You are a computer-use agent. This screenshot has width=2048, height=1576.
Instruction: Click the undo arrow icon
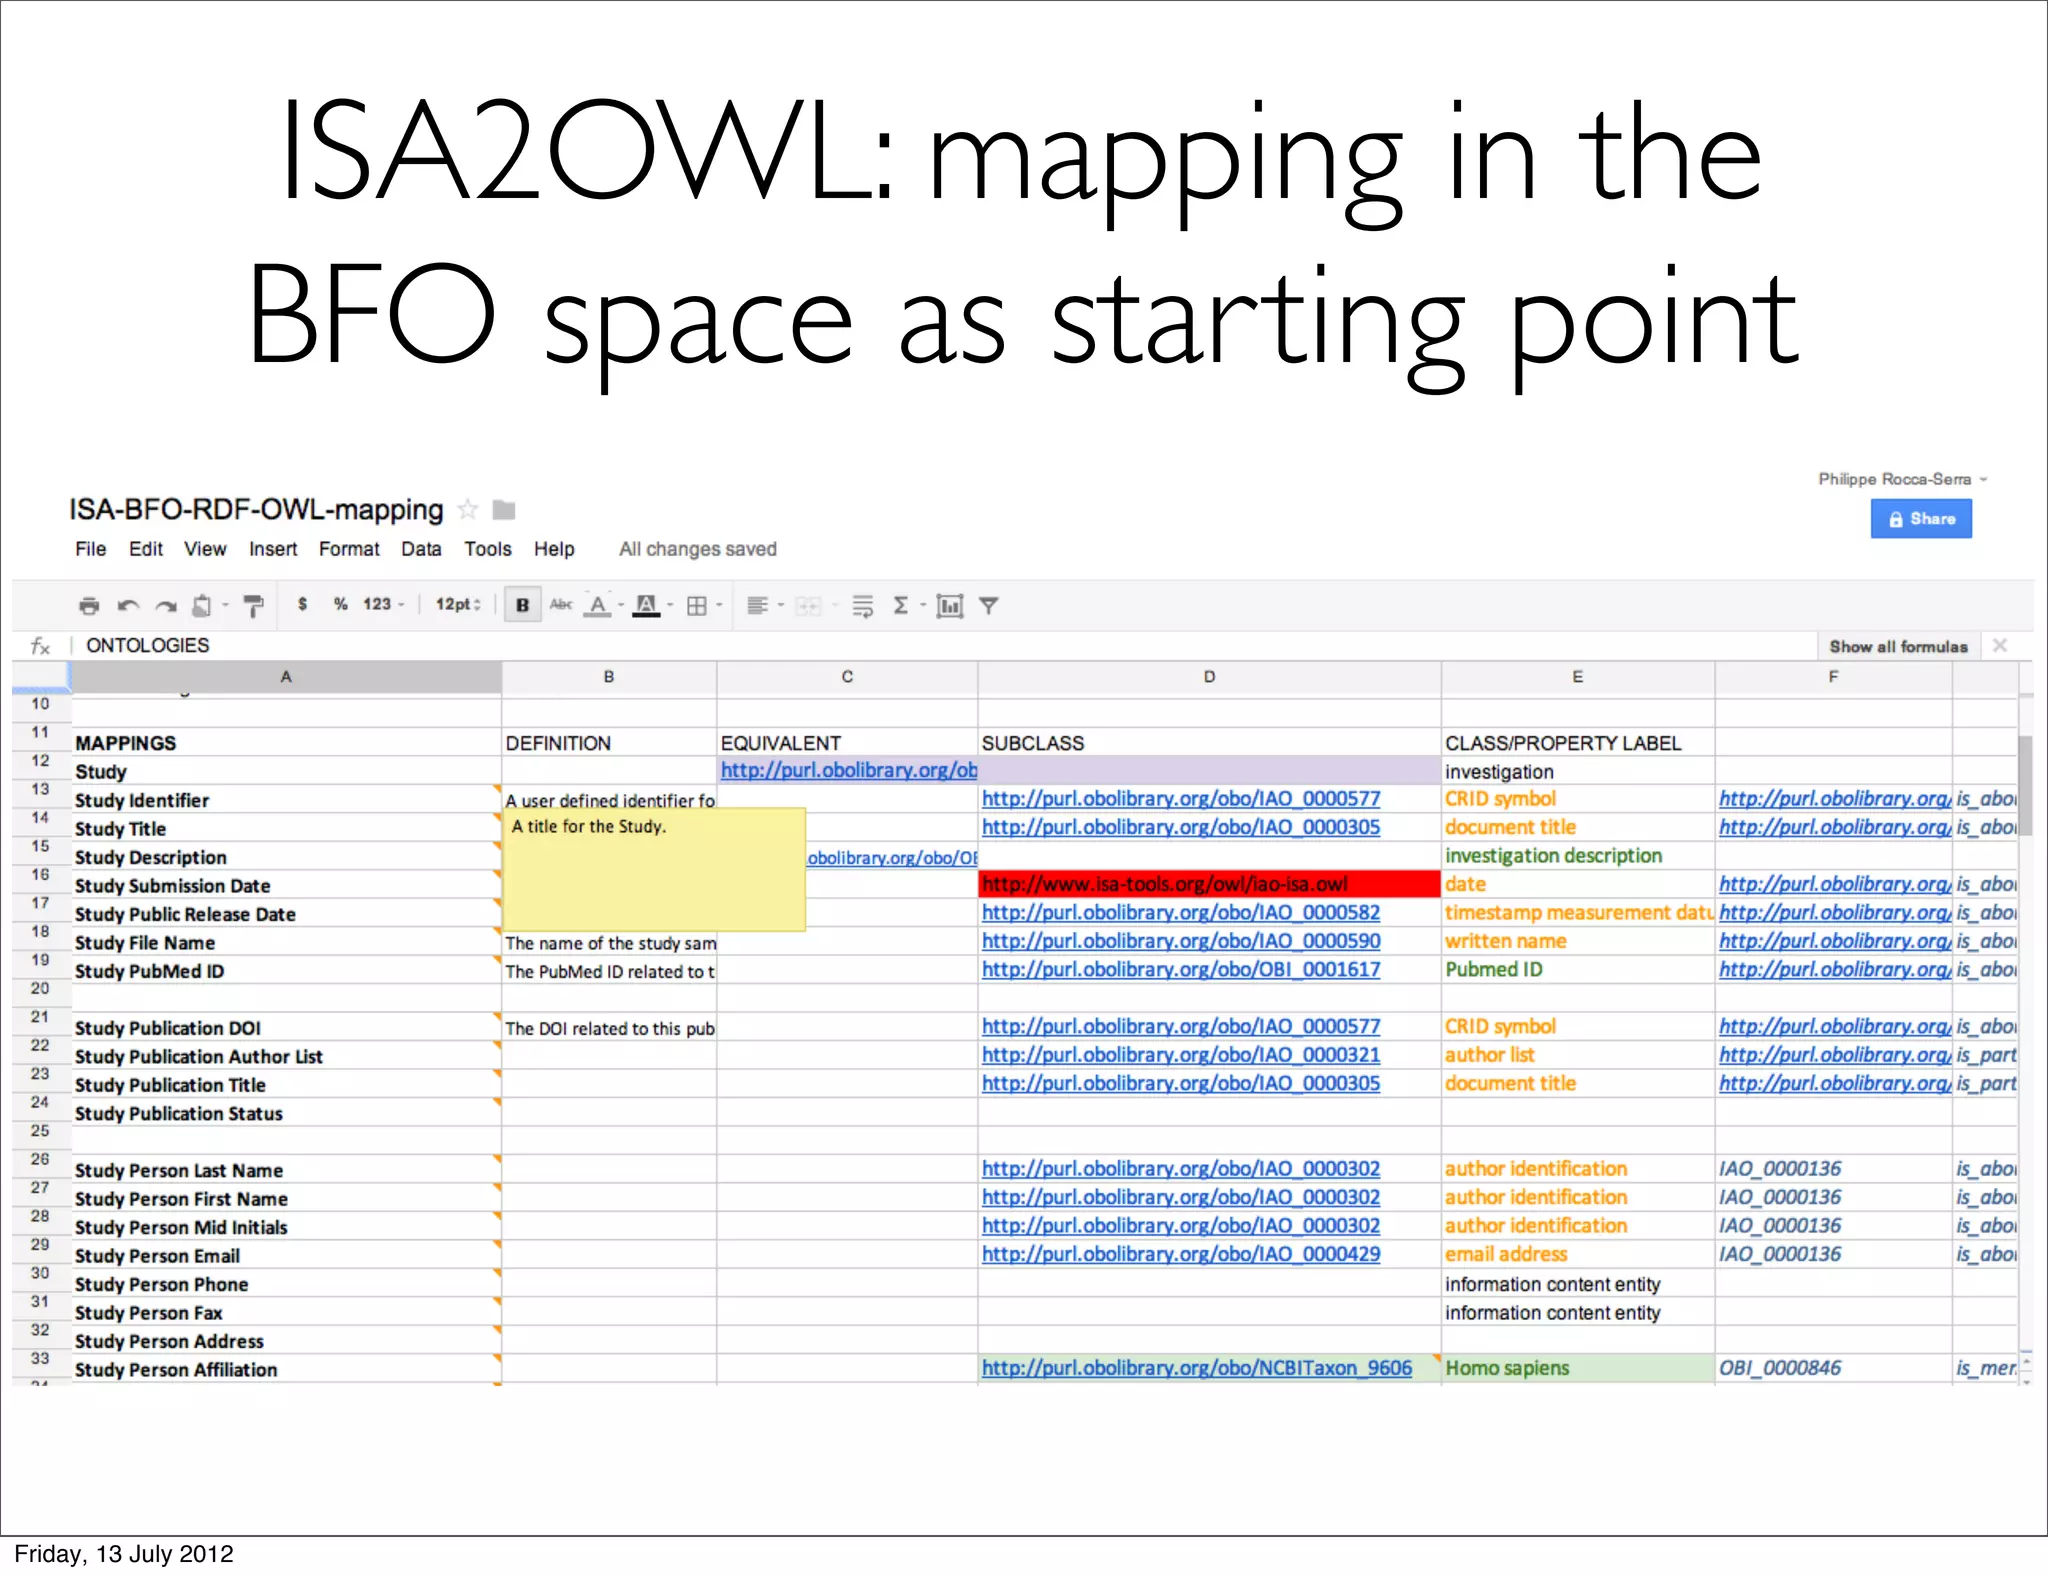click(128, 606)
